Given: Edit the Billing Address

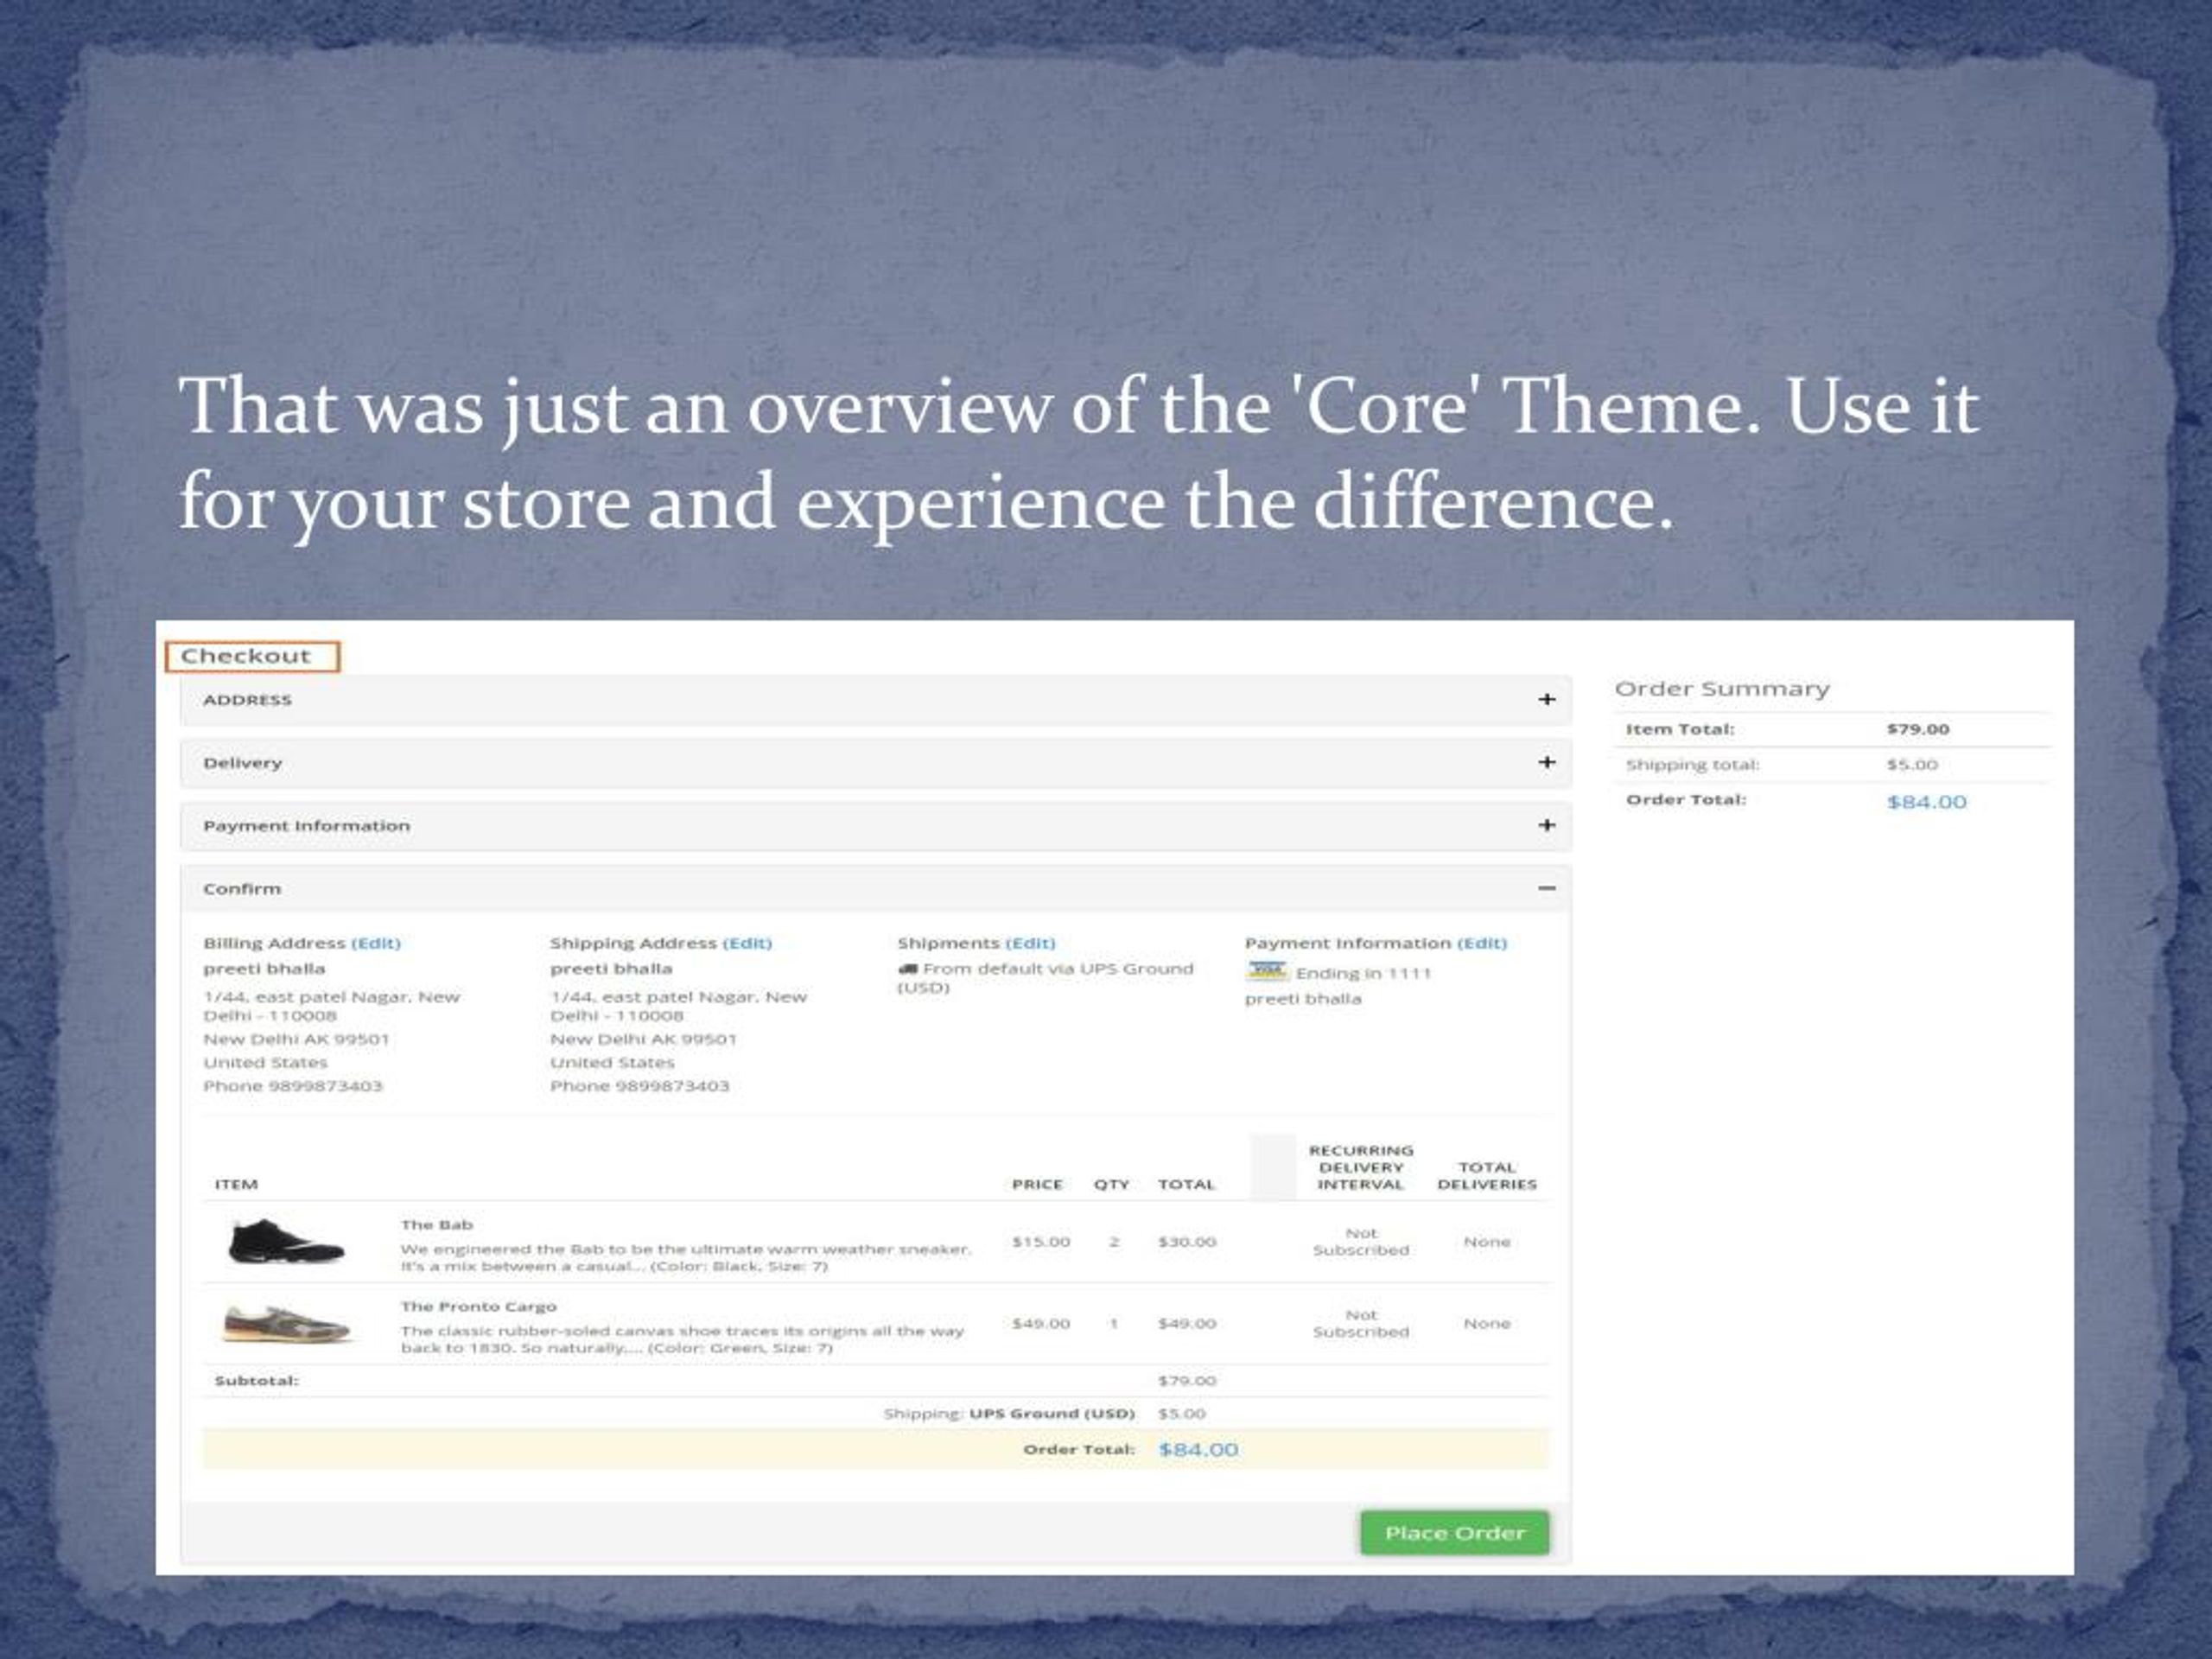Looking at the screenshot, I should (376, 943).
